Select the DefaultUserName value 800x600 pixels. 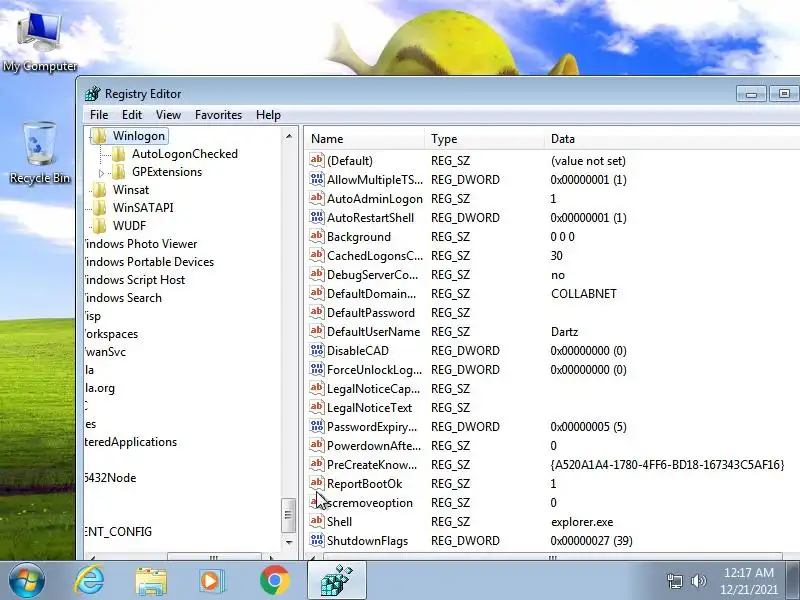point(373,332)
